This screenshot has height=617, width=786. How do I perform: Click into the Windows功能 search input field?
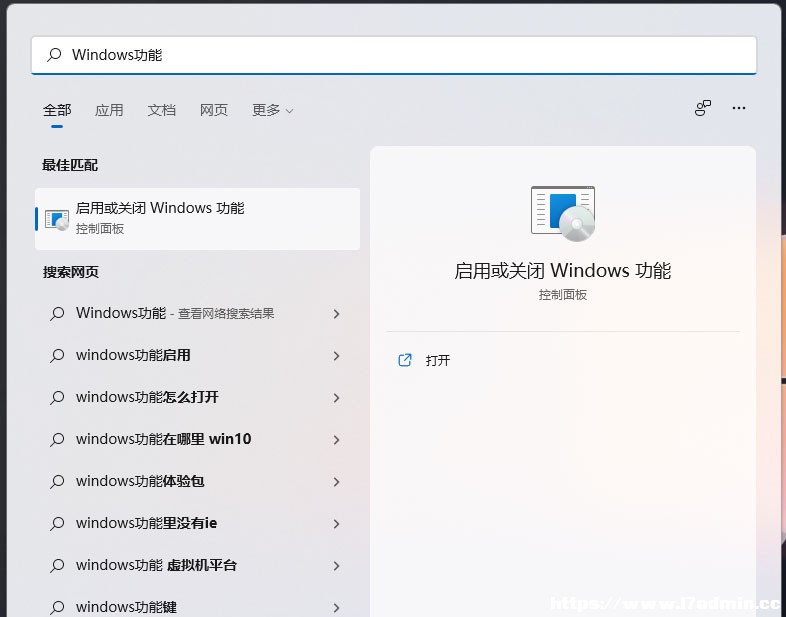click(394, 55)
